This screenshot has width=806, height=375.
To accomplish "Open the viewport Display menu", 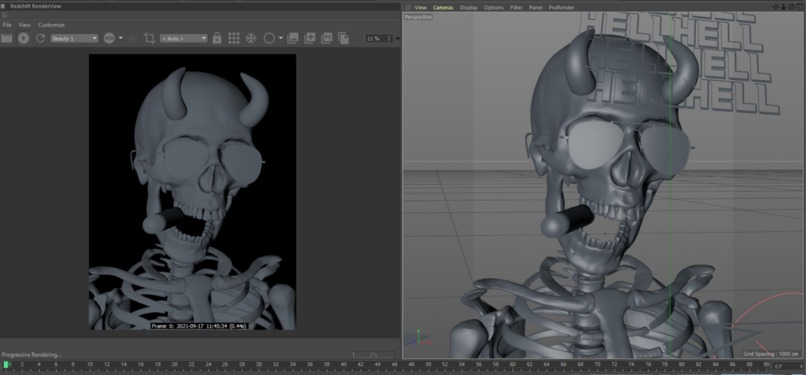I will [x=468, y=8].
